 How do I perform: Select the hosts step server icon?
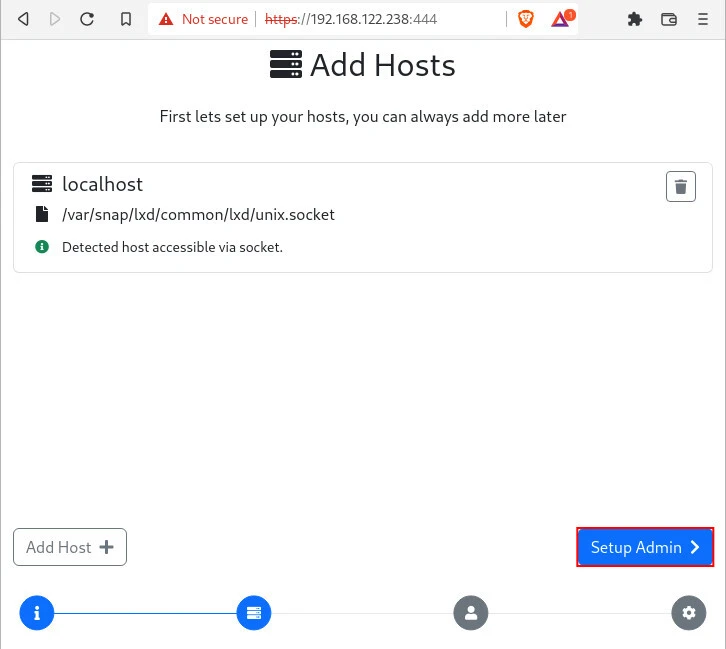coord(253,612)
